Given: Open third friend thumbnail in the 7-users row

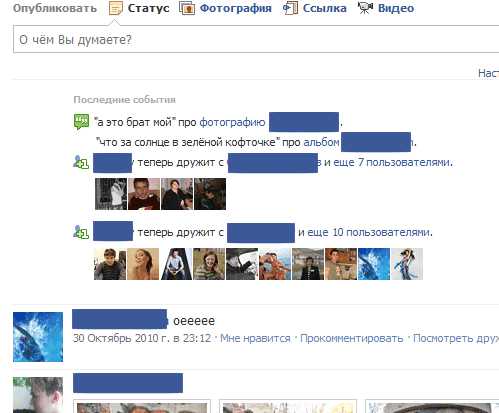Looking at the screenshot, I should pyautogui.click(x=177, y=194).
